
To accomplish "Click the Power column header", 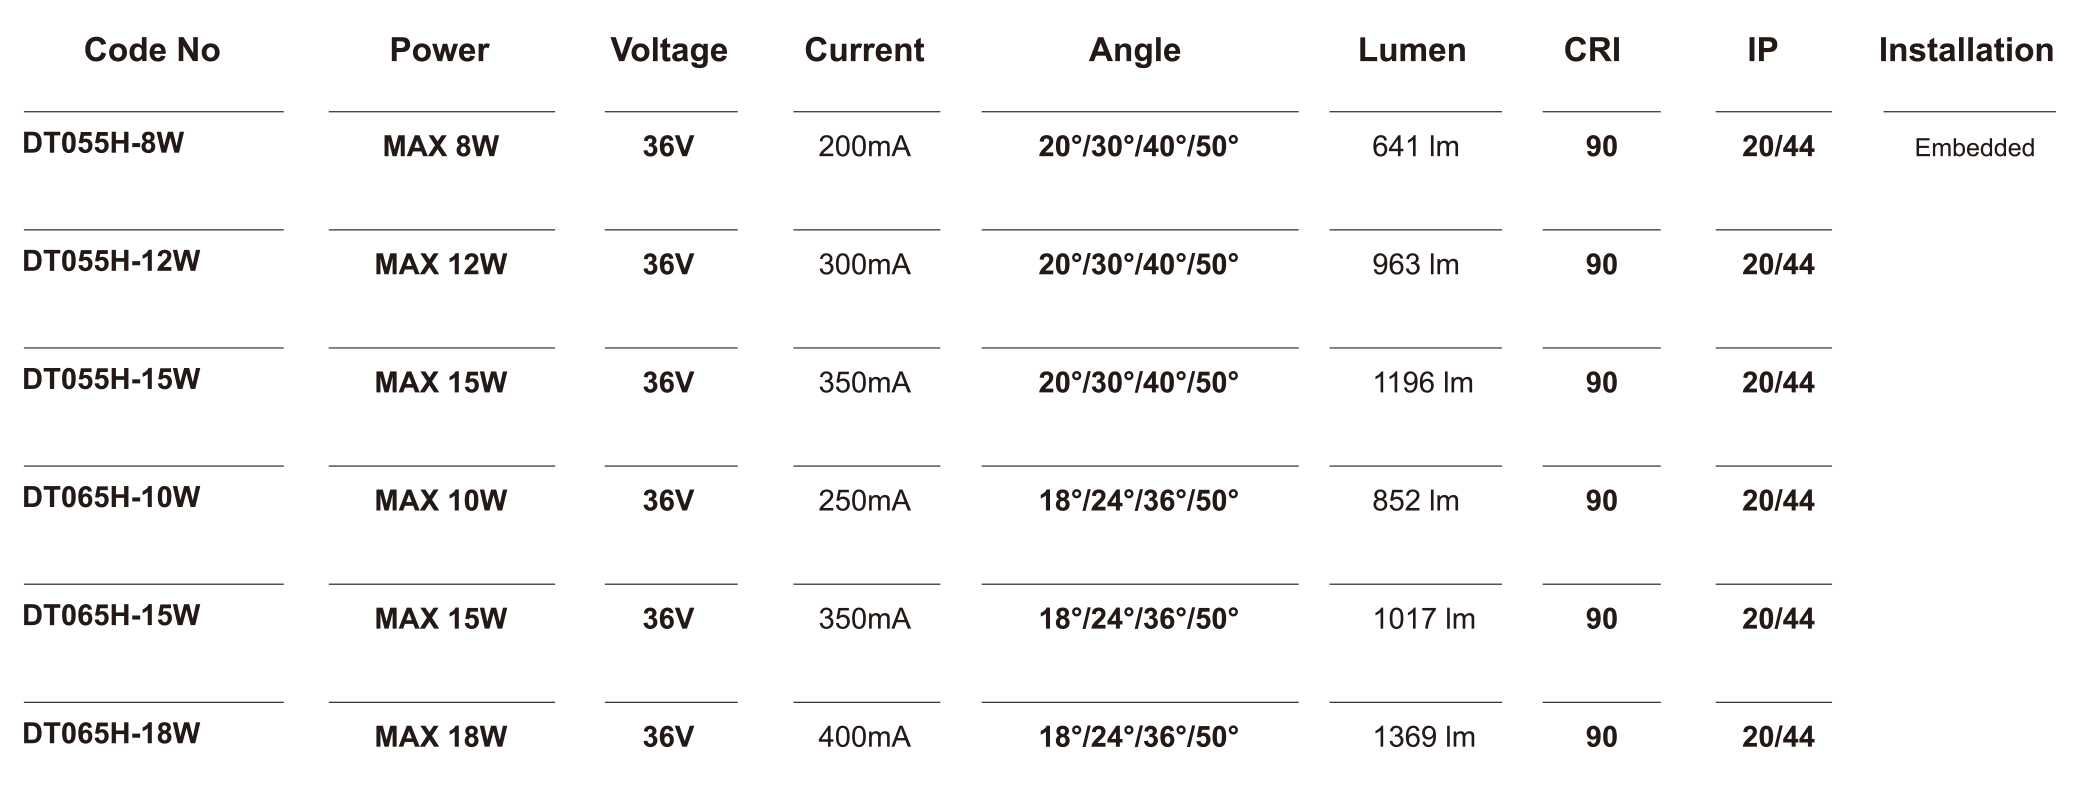I will 439,50.
